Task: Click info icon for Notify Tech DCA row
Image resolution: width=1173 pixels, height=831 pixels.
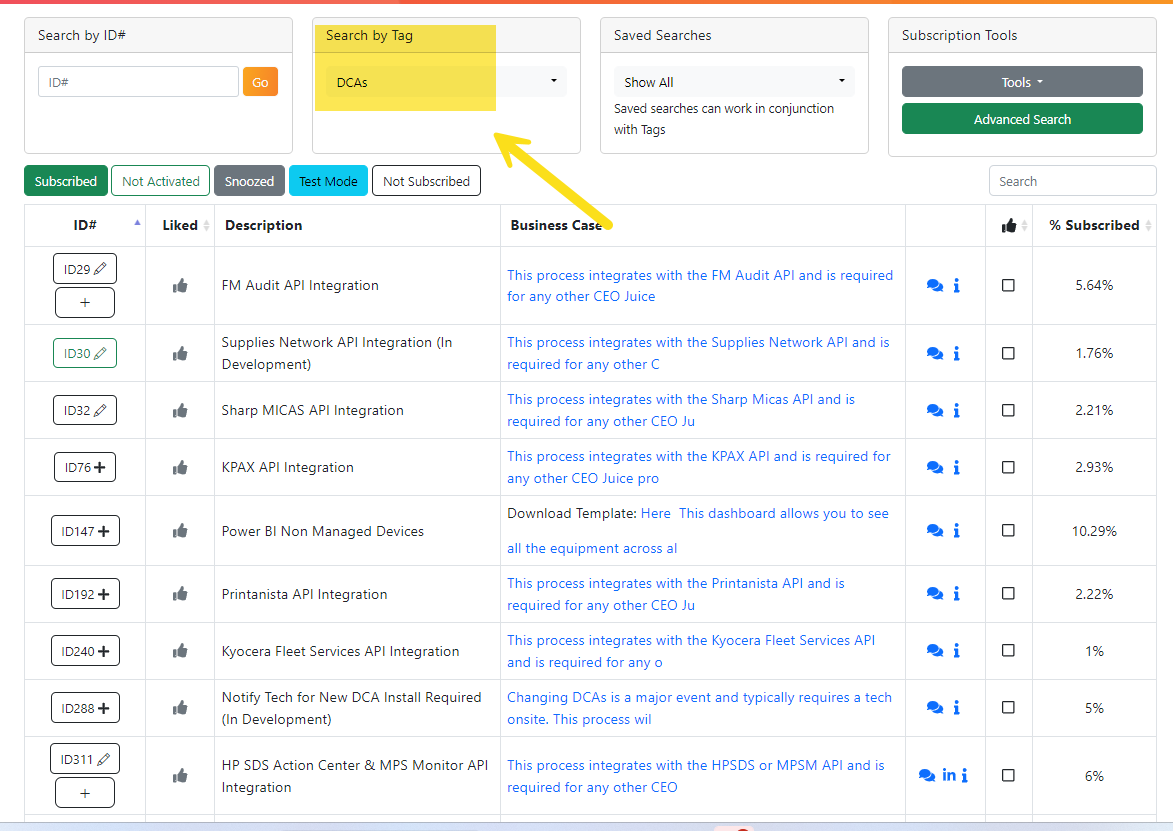Action: (956, 708)
